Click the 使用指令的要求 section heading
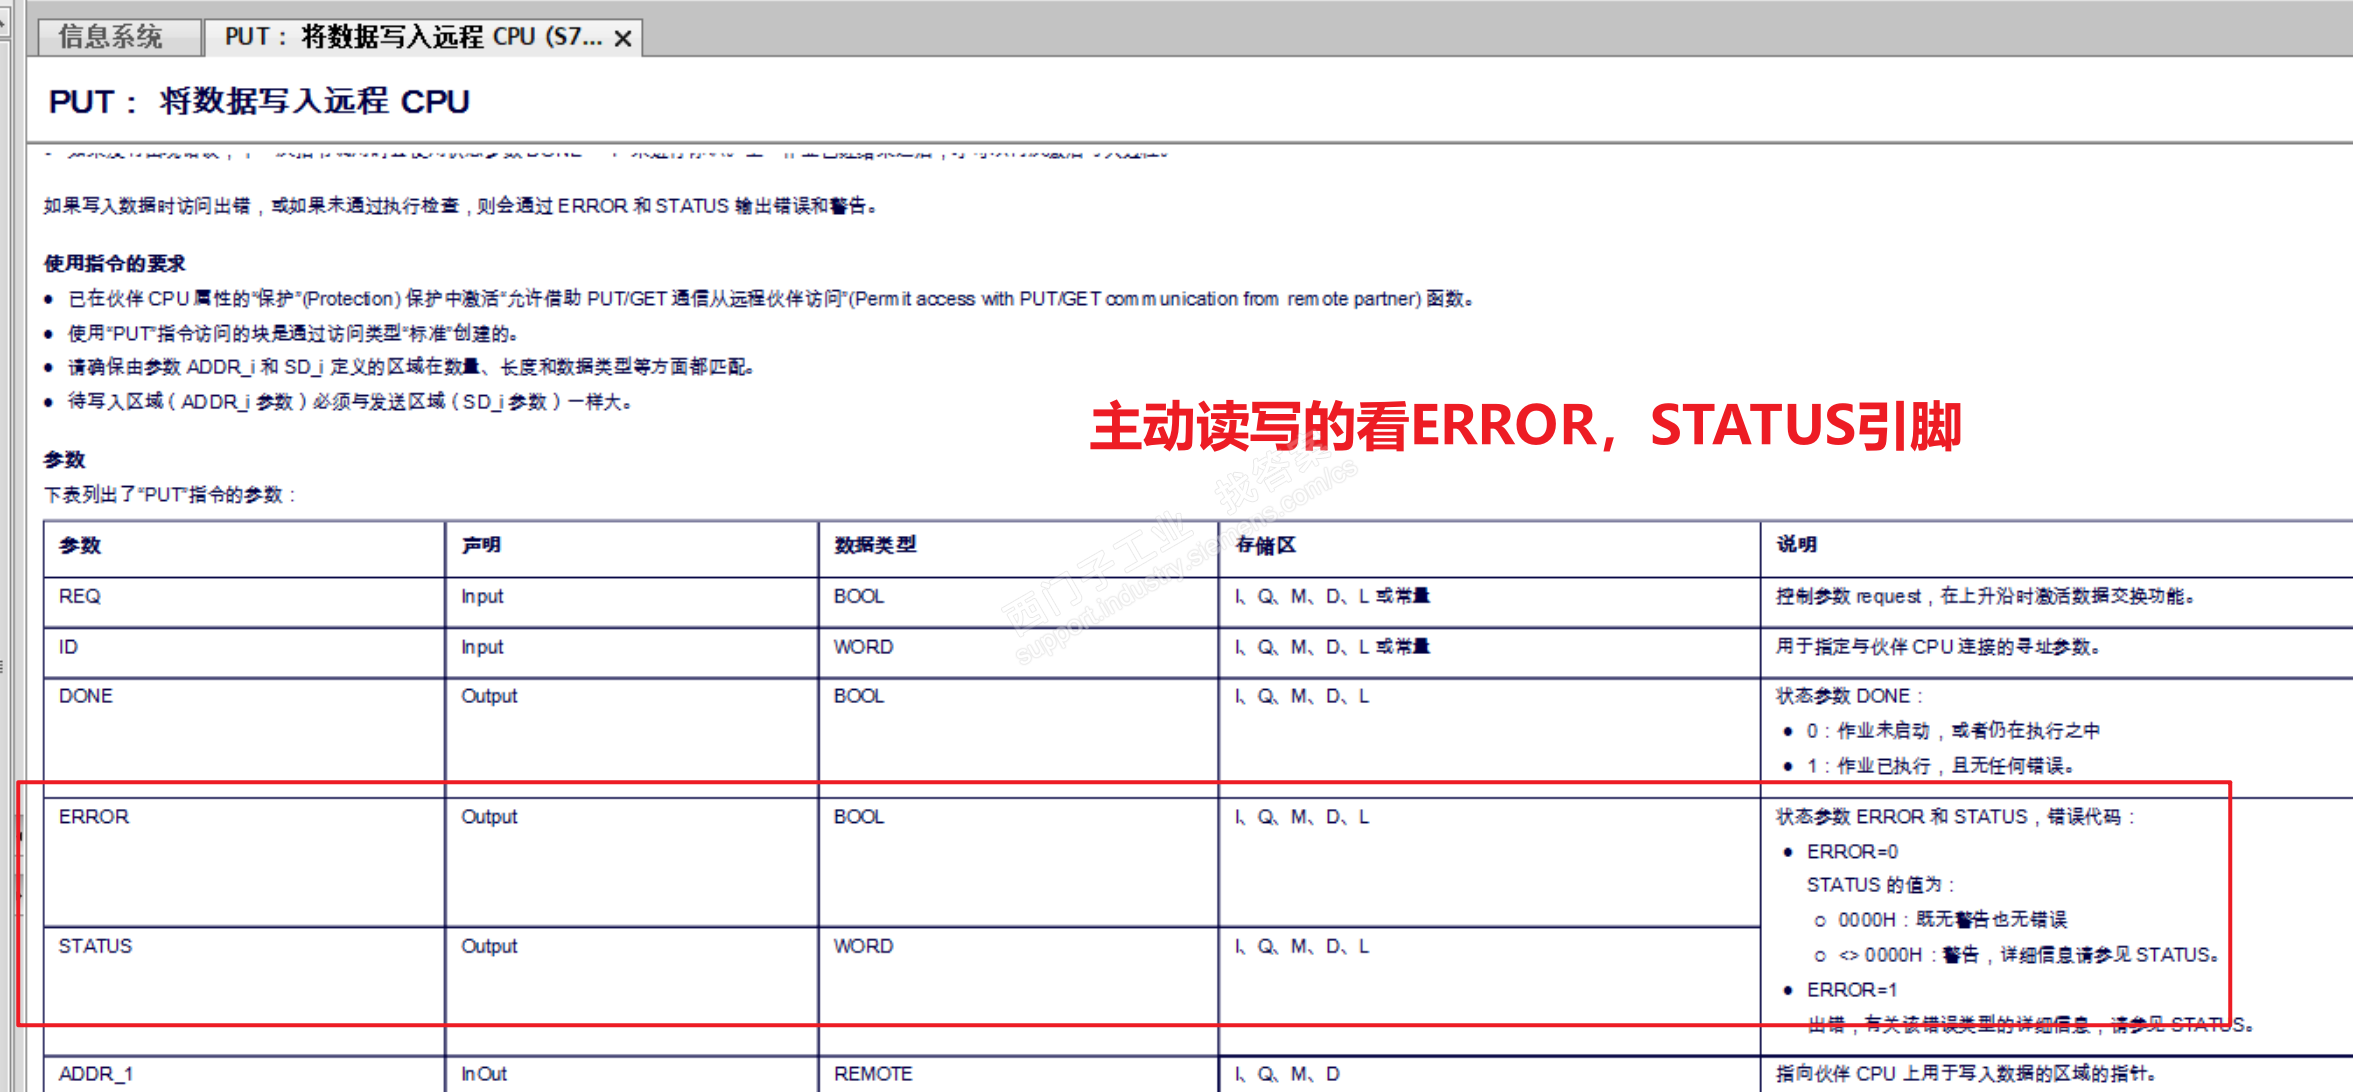The width and height of the screenshot is (2353, 1092). pos(114,263)
